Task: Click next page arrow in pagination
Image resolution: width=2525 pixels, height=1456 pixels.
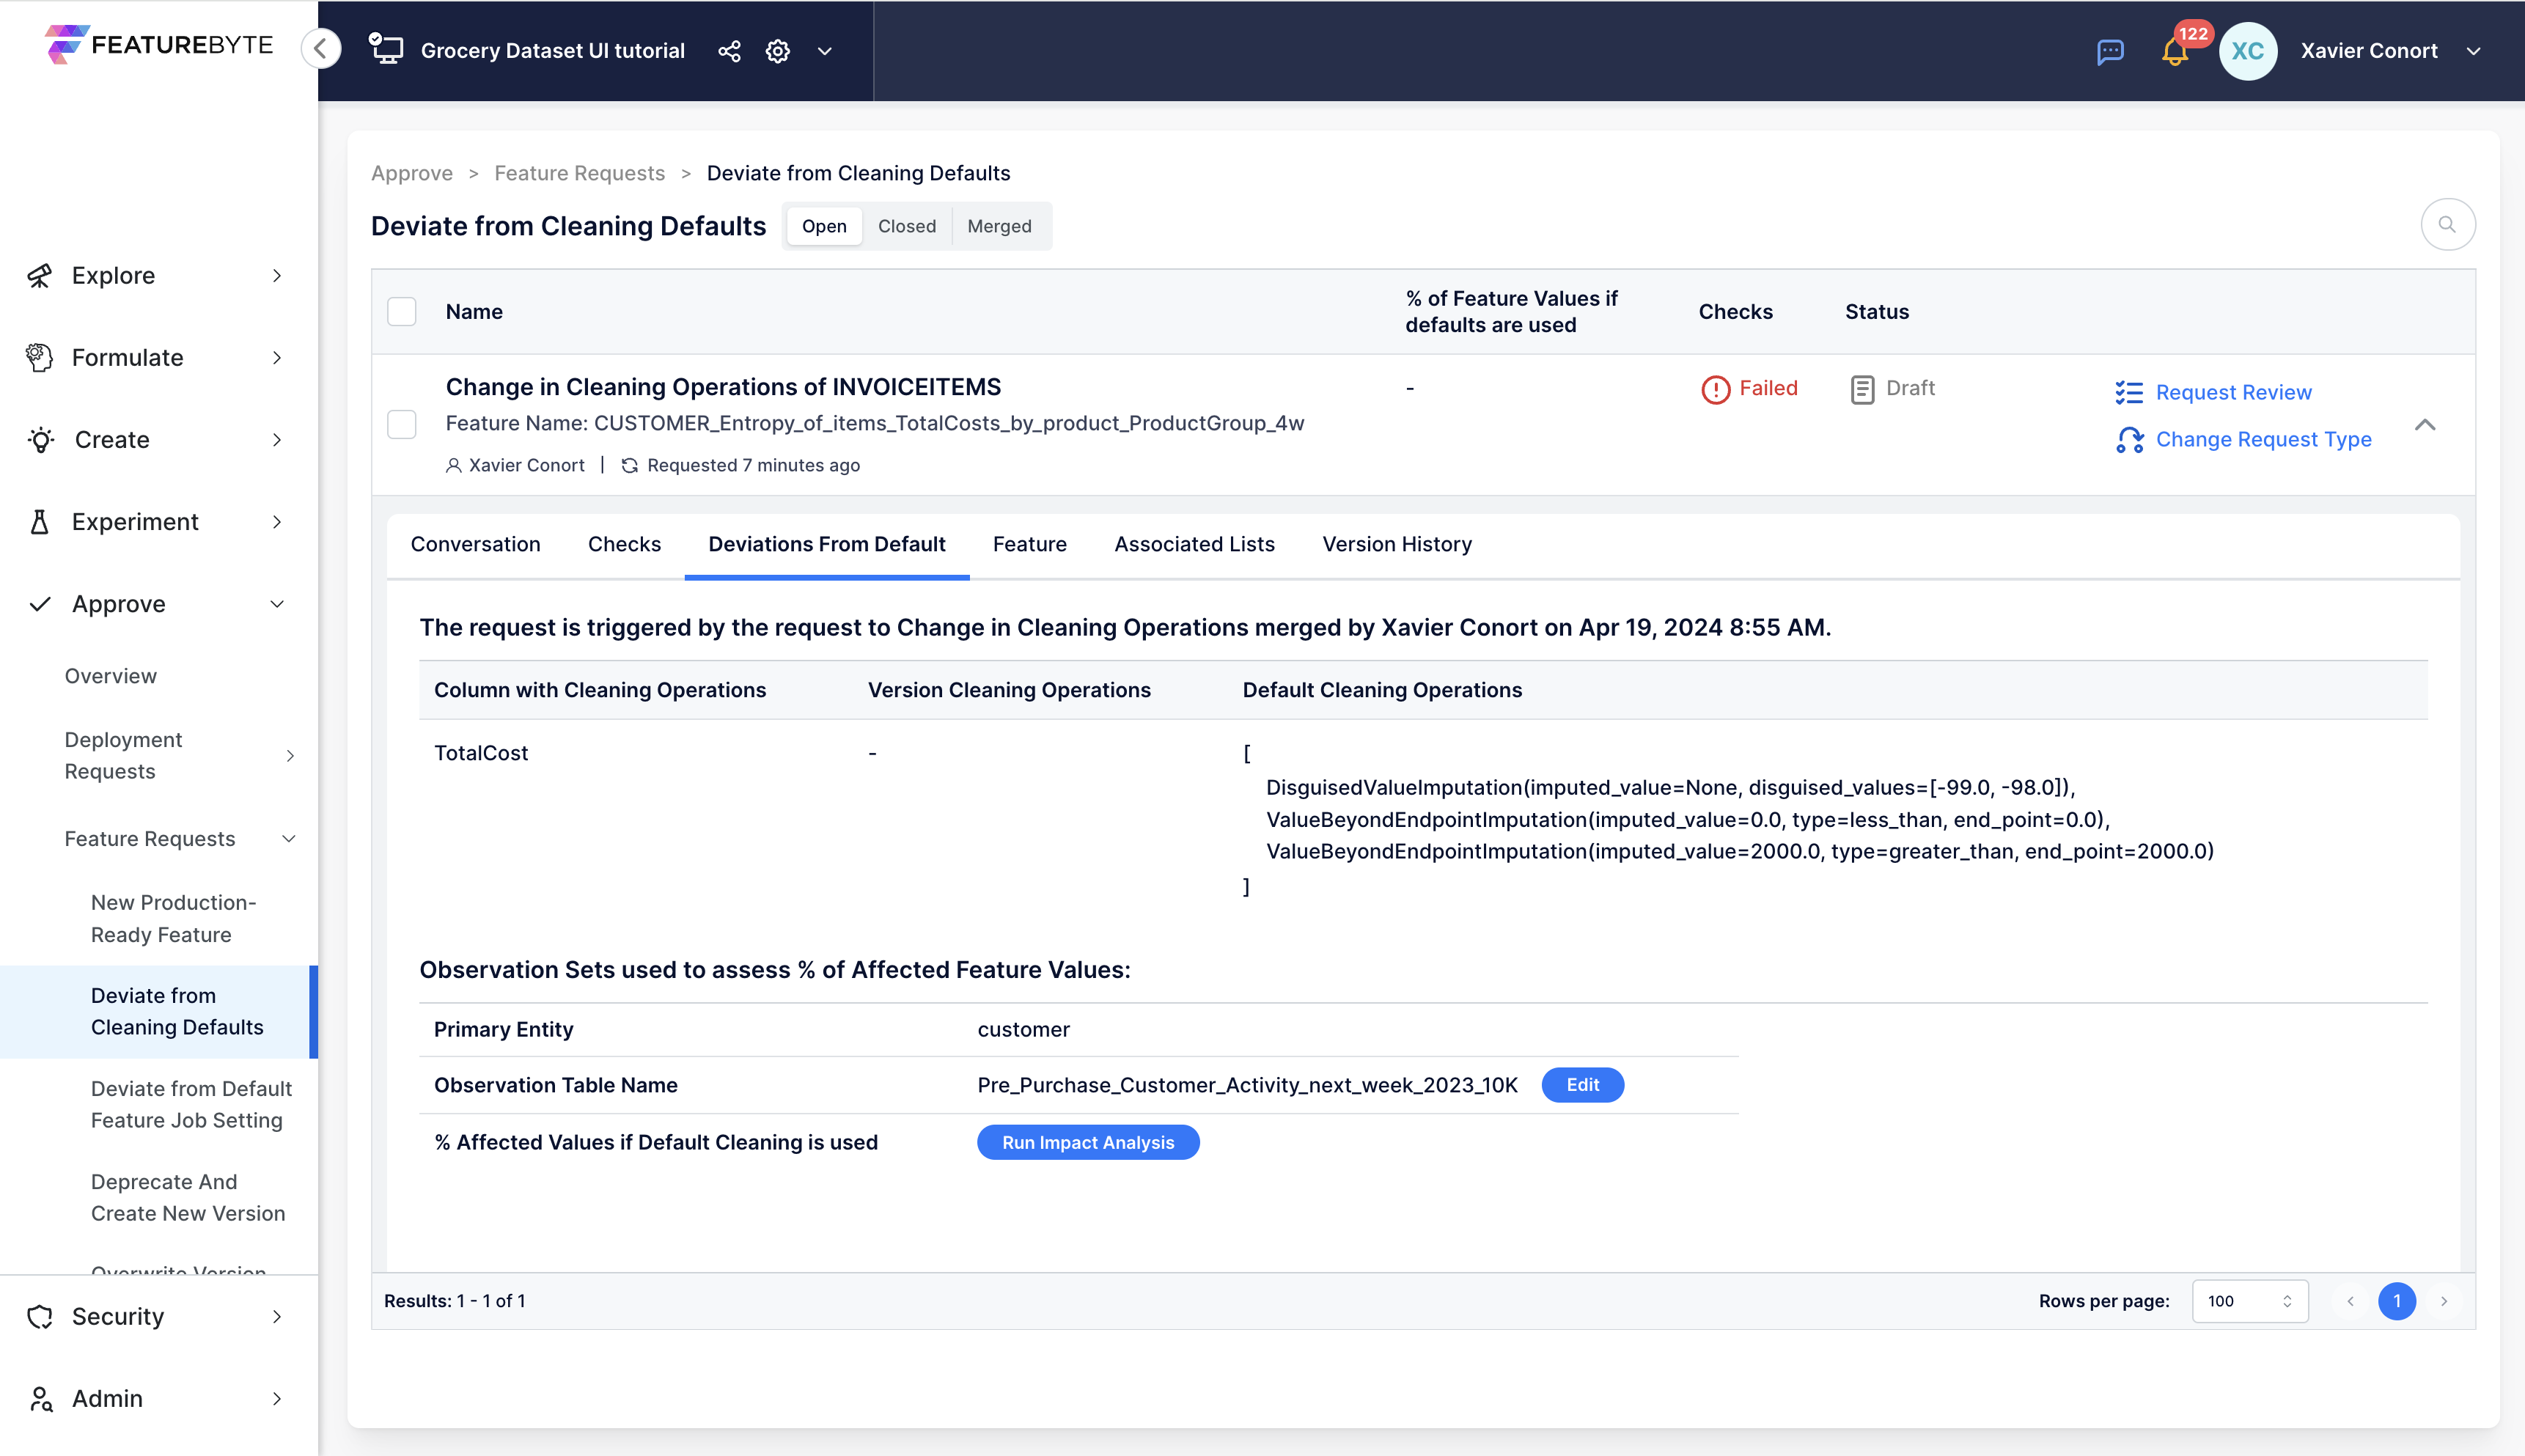Action: coord(2443,1301)
